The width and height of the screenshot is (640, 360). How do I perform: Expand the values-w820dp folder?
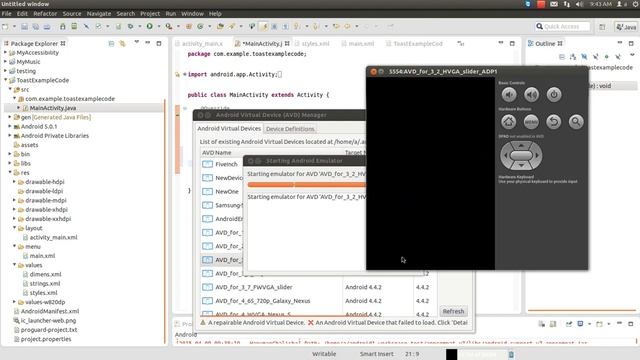click(14, 302)
